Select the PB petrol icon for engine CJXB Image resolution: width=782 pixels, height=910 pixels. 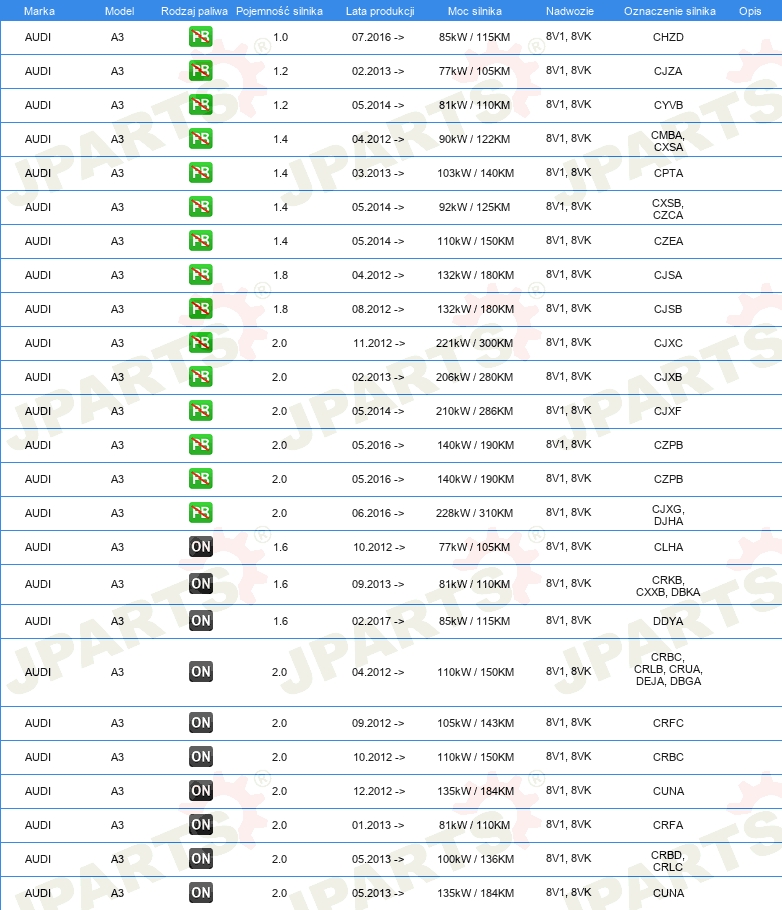tap(200, 377)
